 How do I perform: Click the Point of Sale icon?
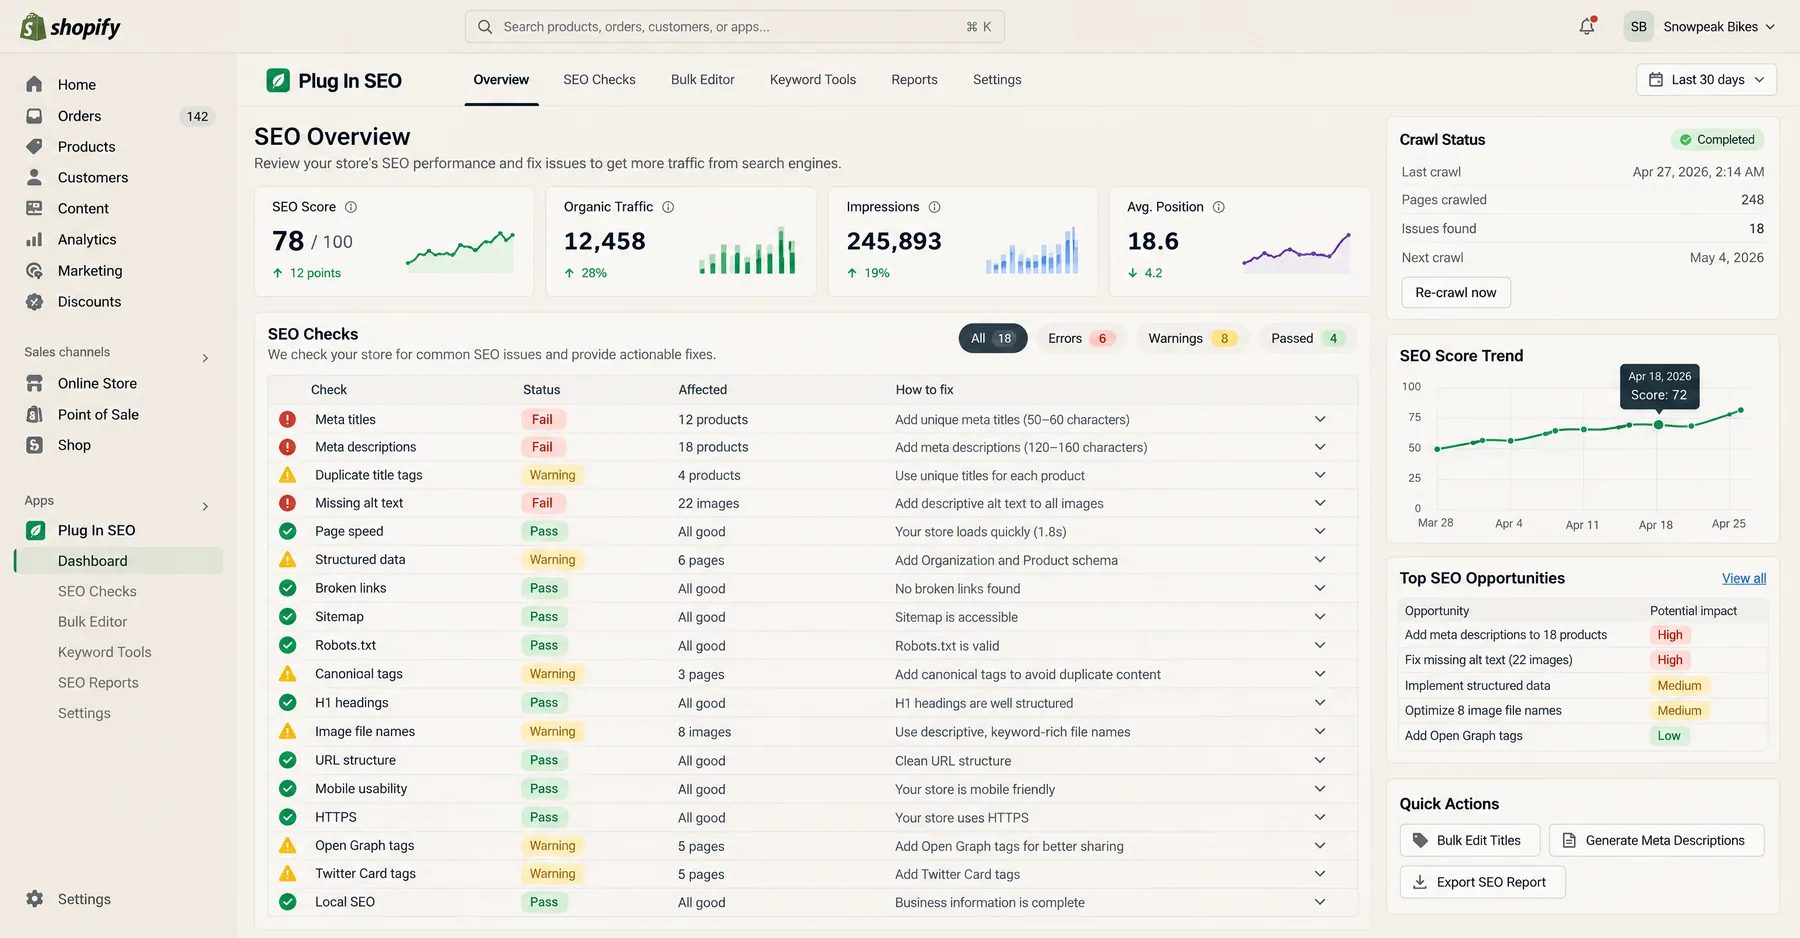coord(34,414)
